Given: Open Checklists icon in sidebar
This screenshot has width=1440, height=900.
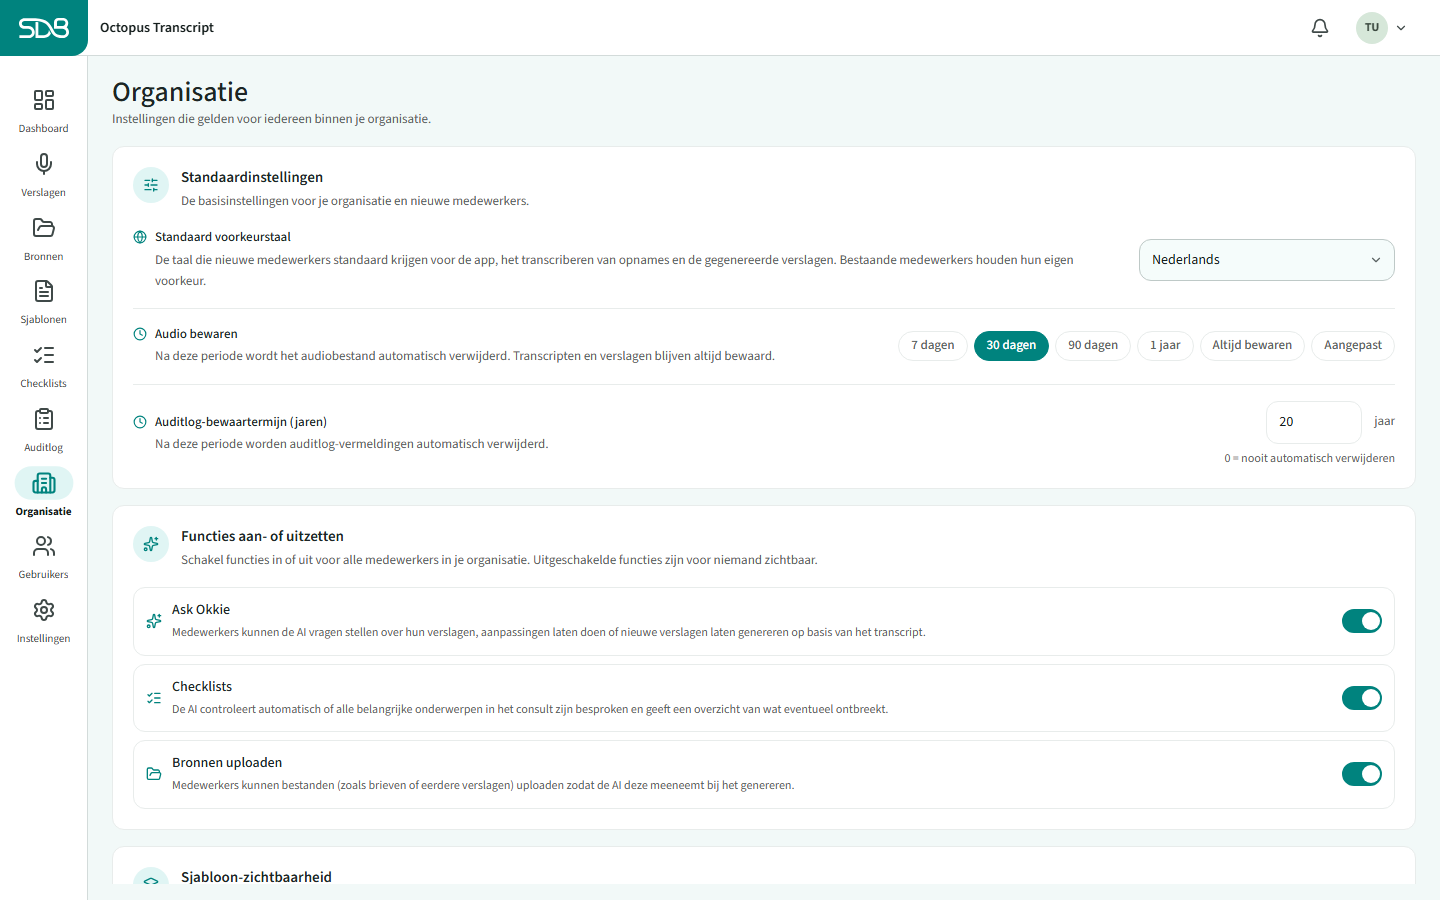Looking at the screenshot, I should 44,355.
